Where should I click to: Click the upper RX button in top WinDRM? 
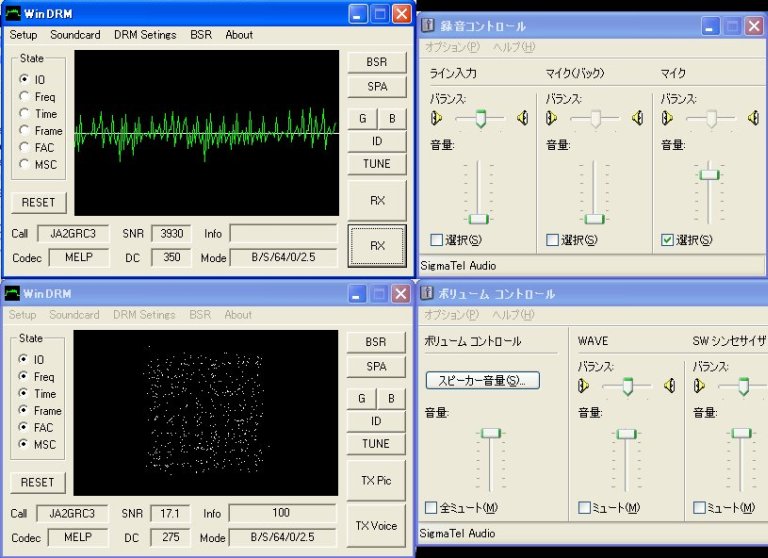[x=377, y=200]
